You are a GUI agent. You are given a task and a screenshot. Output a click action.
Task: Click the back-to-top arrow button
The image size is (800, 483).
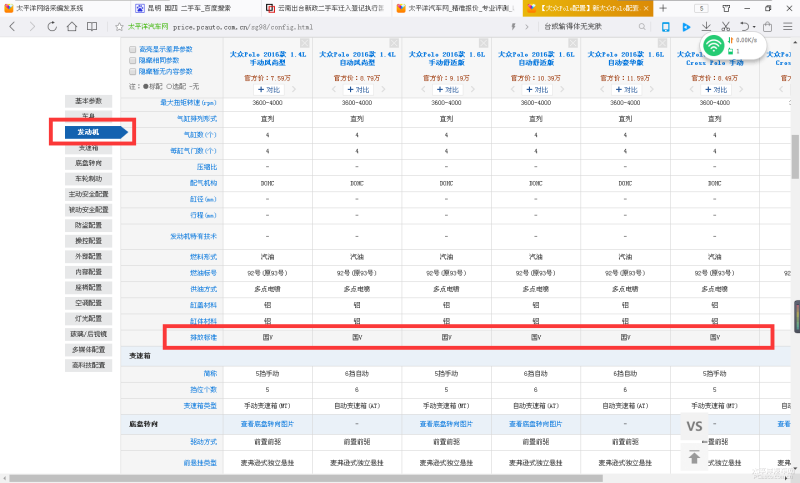pyautogui.click(x=694, y=457)
